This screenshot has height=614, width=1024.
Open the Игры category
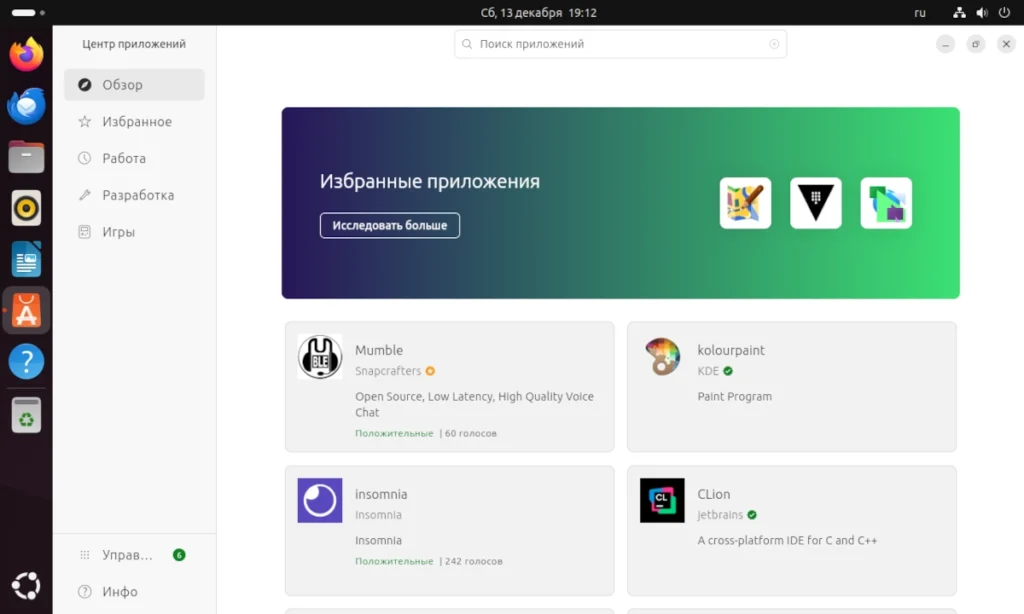(134, 232)
